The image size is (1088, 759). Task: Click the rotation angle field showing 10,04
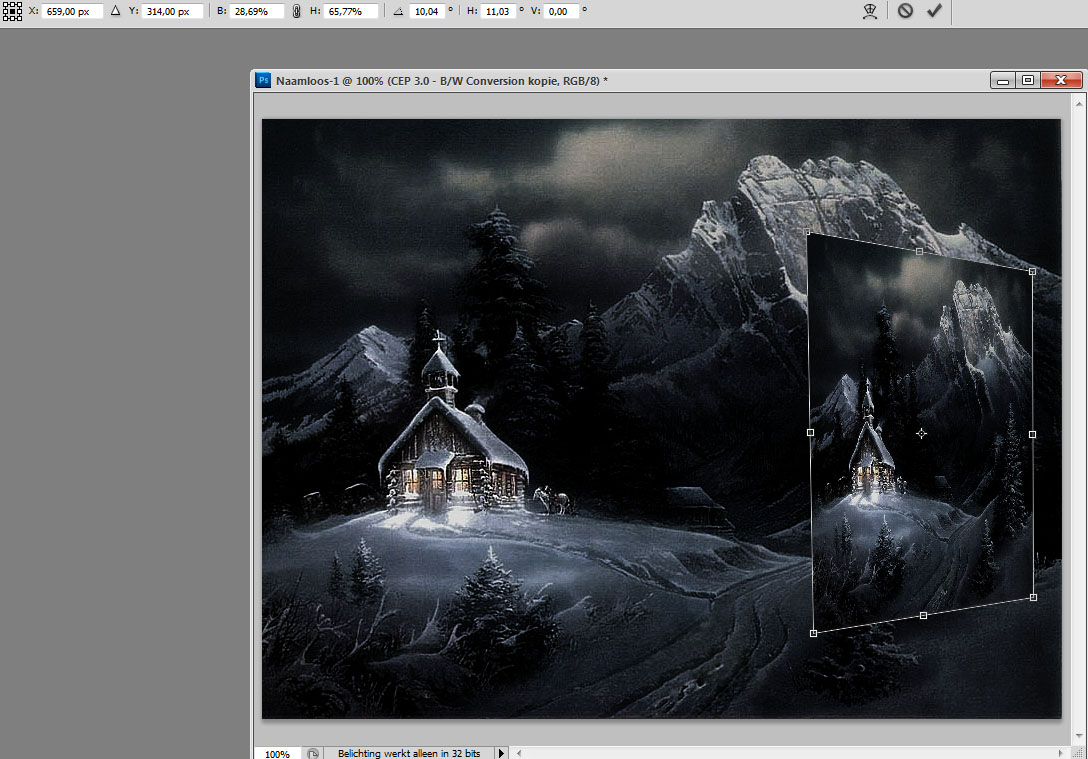coord(427,11)
